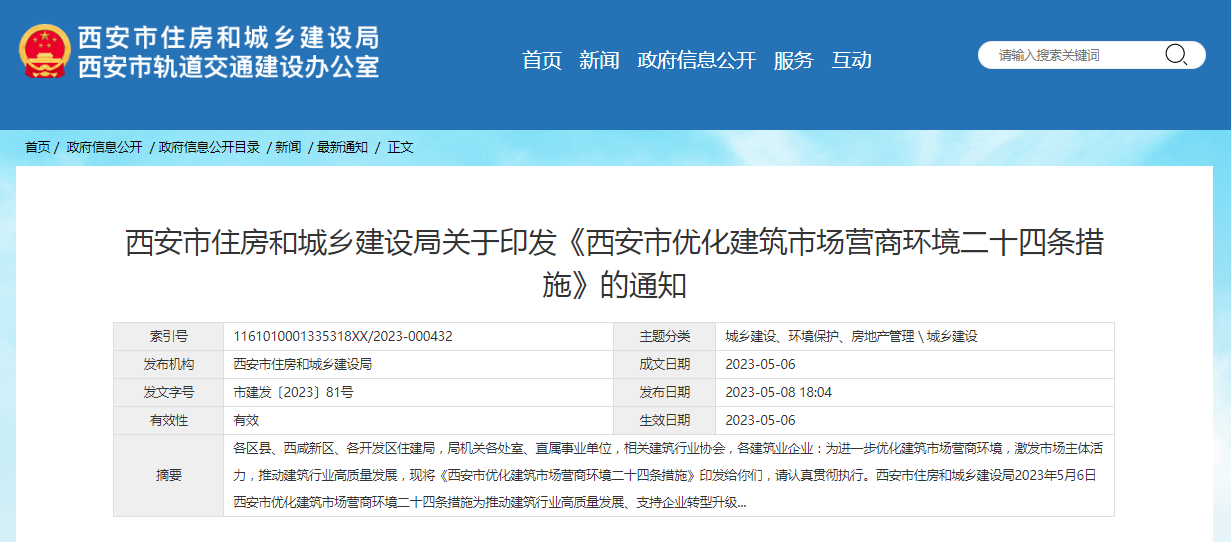Screen dimensions: 1231x542
Task: Click the 正文 breadcrumb item
Action: point(400,147)
